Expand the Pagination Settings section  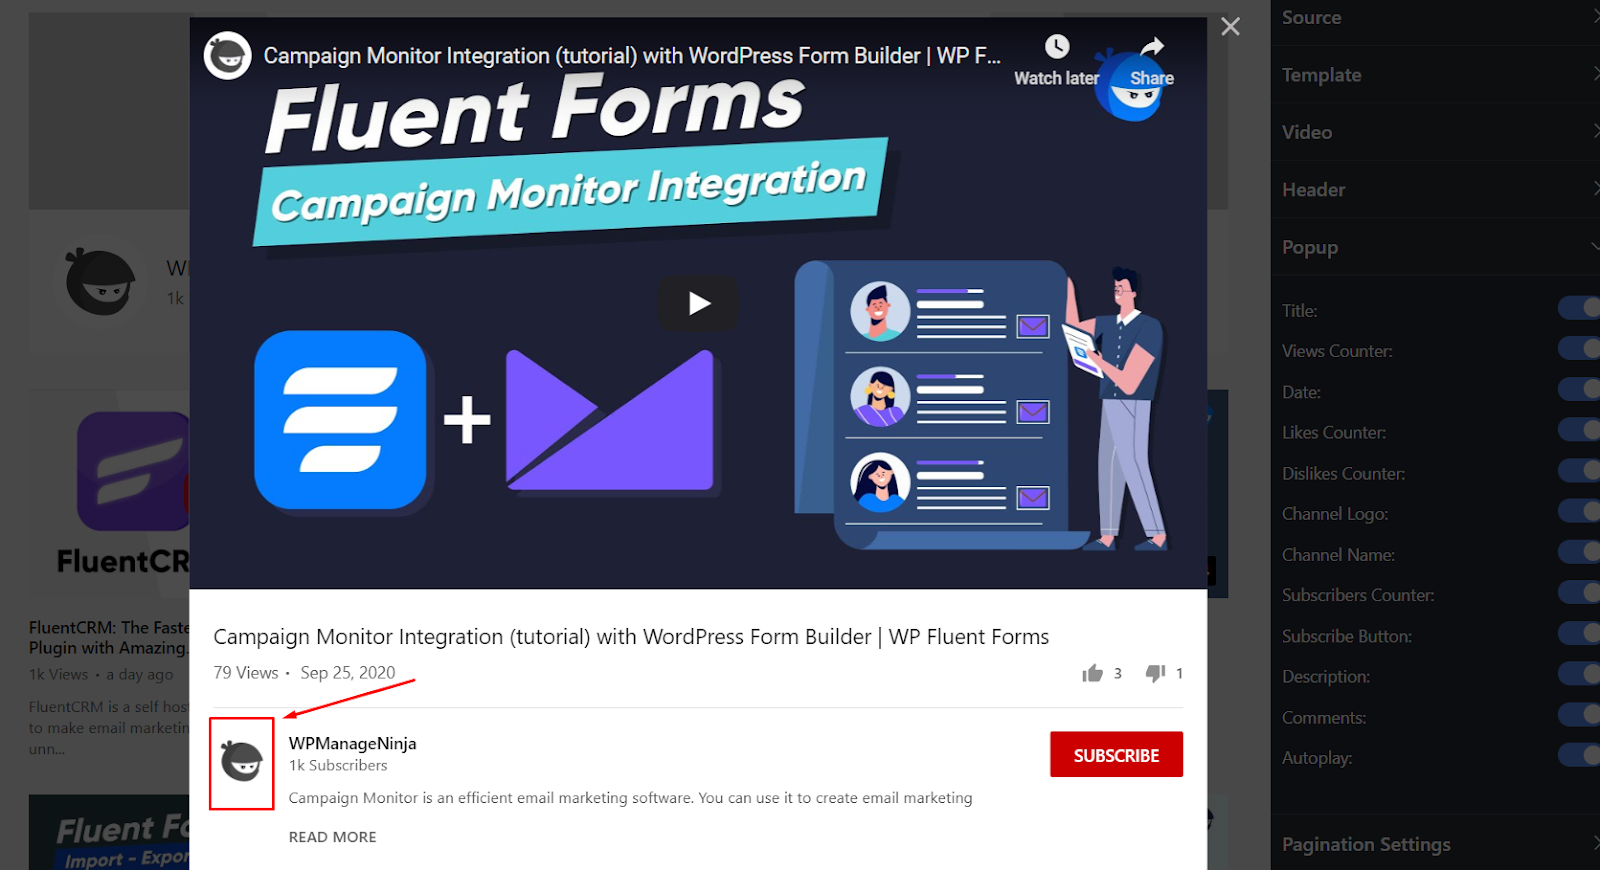(1435, 845)
